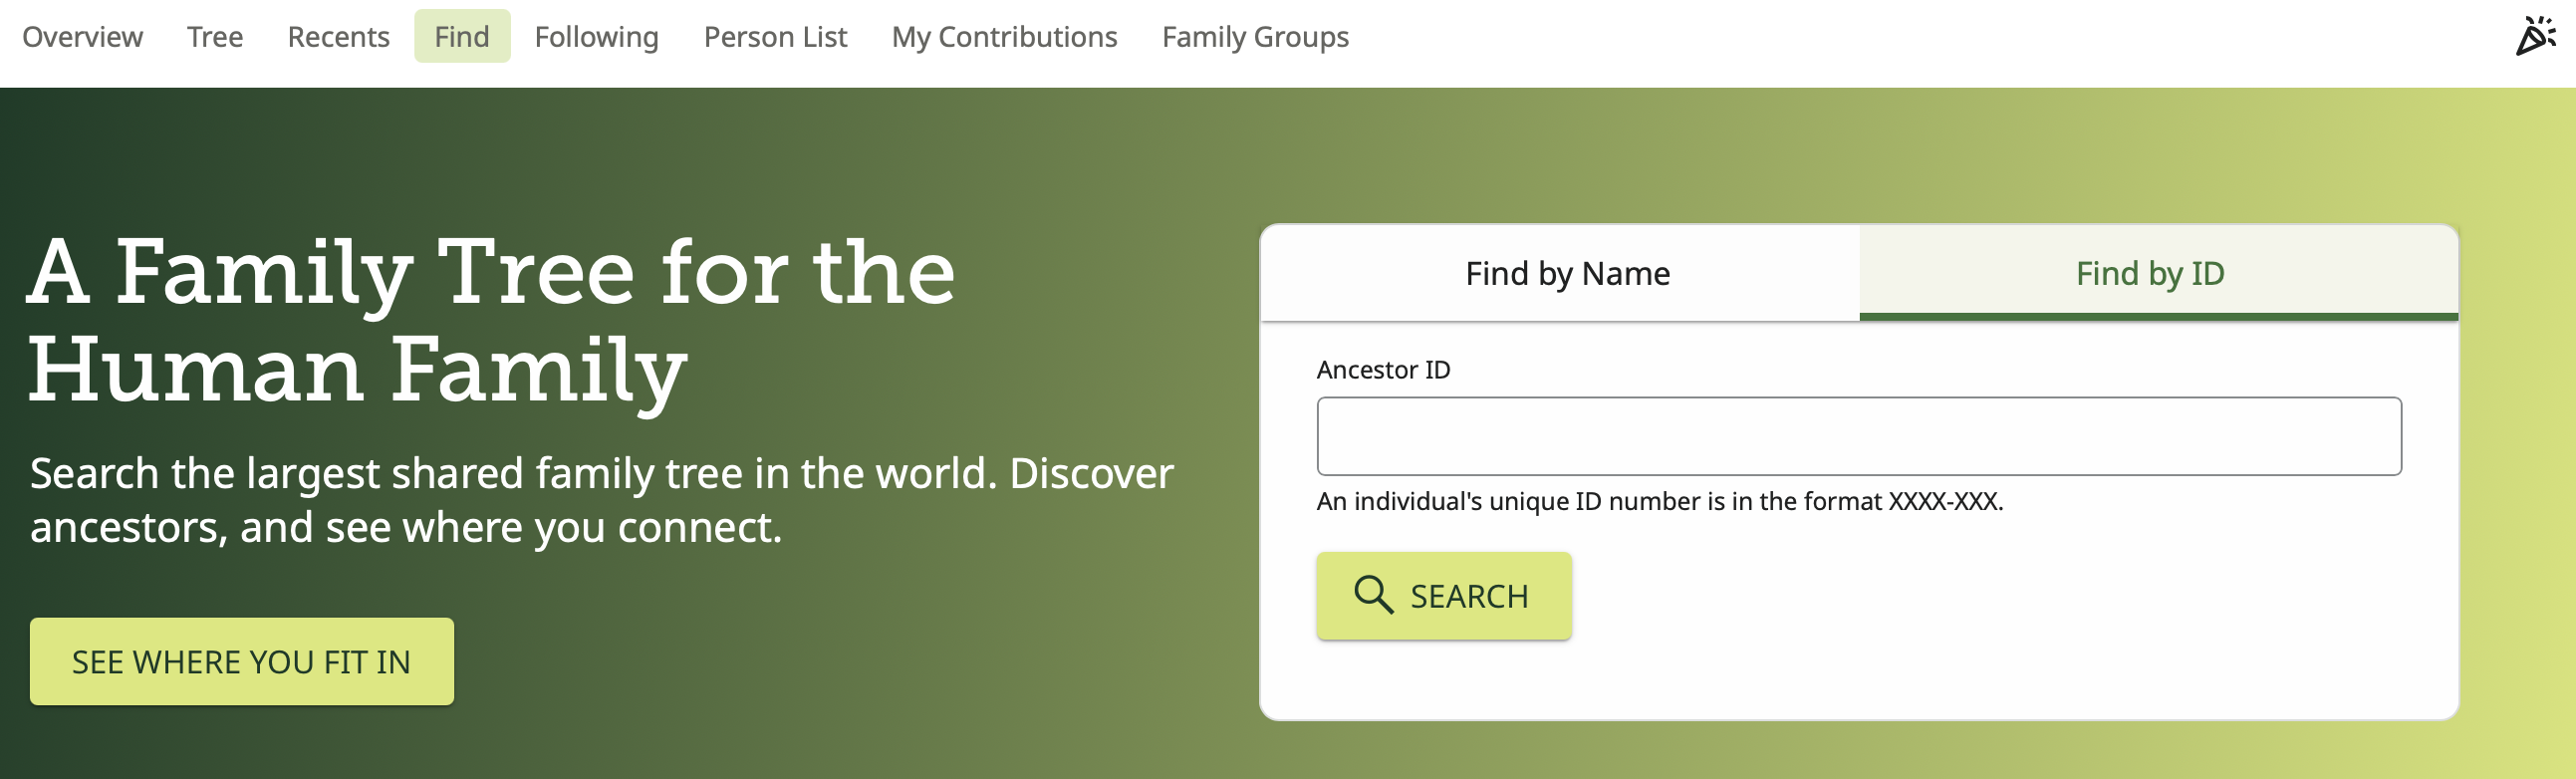Click the party popper celebration icon
The image size is (2576, 779).
pos(2536,36)
